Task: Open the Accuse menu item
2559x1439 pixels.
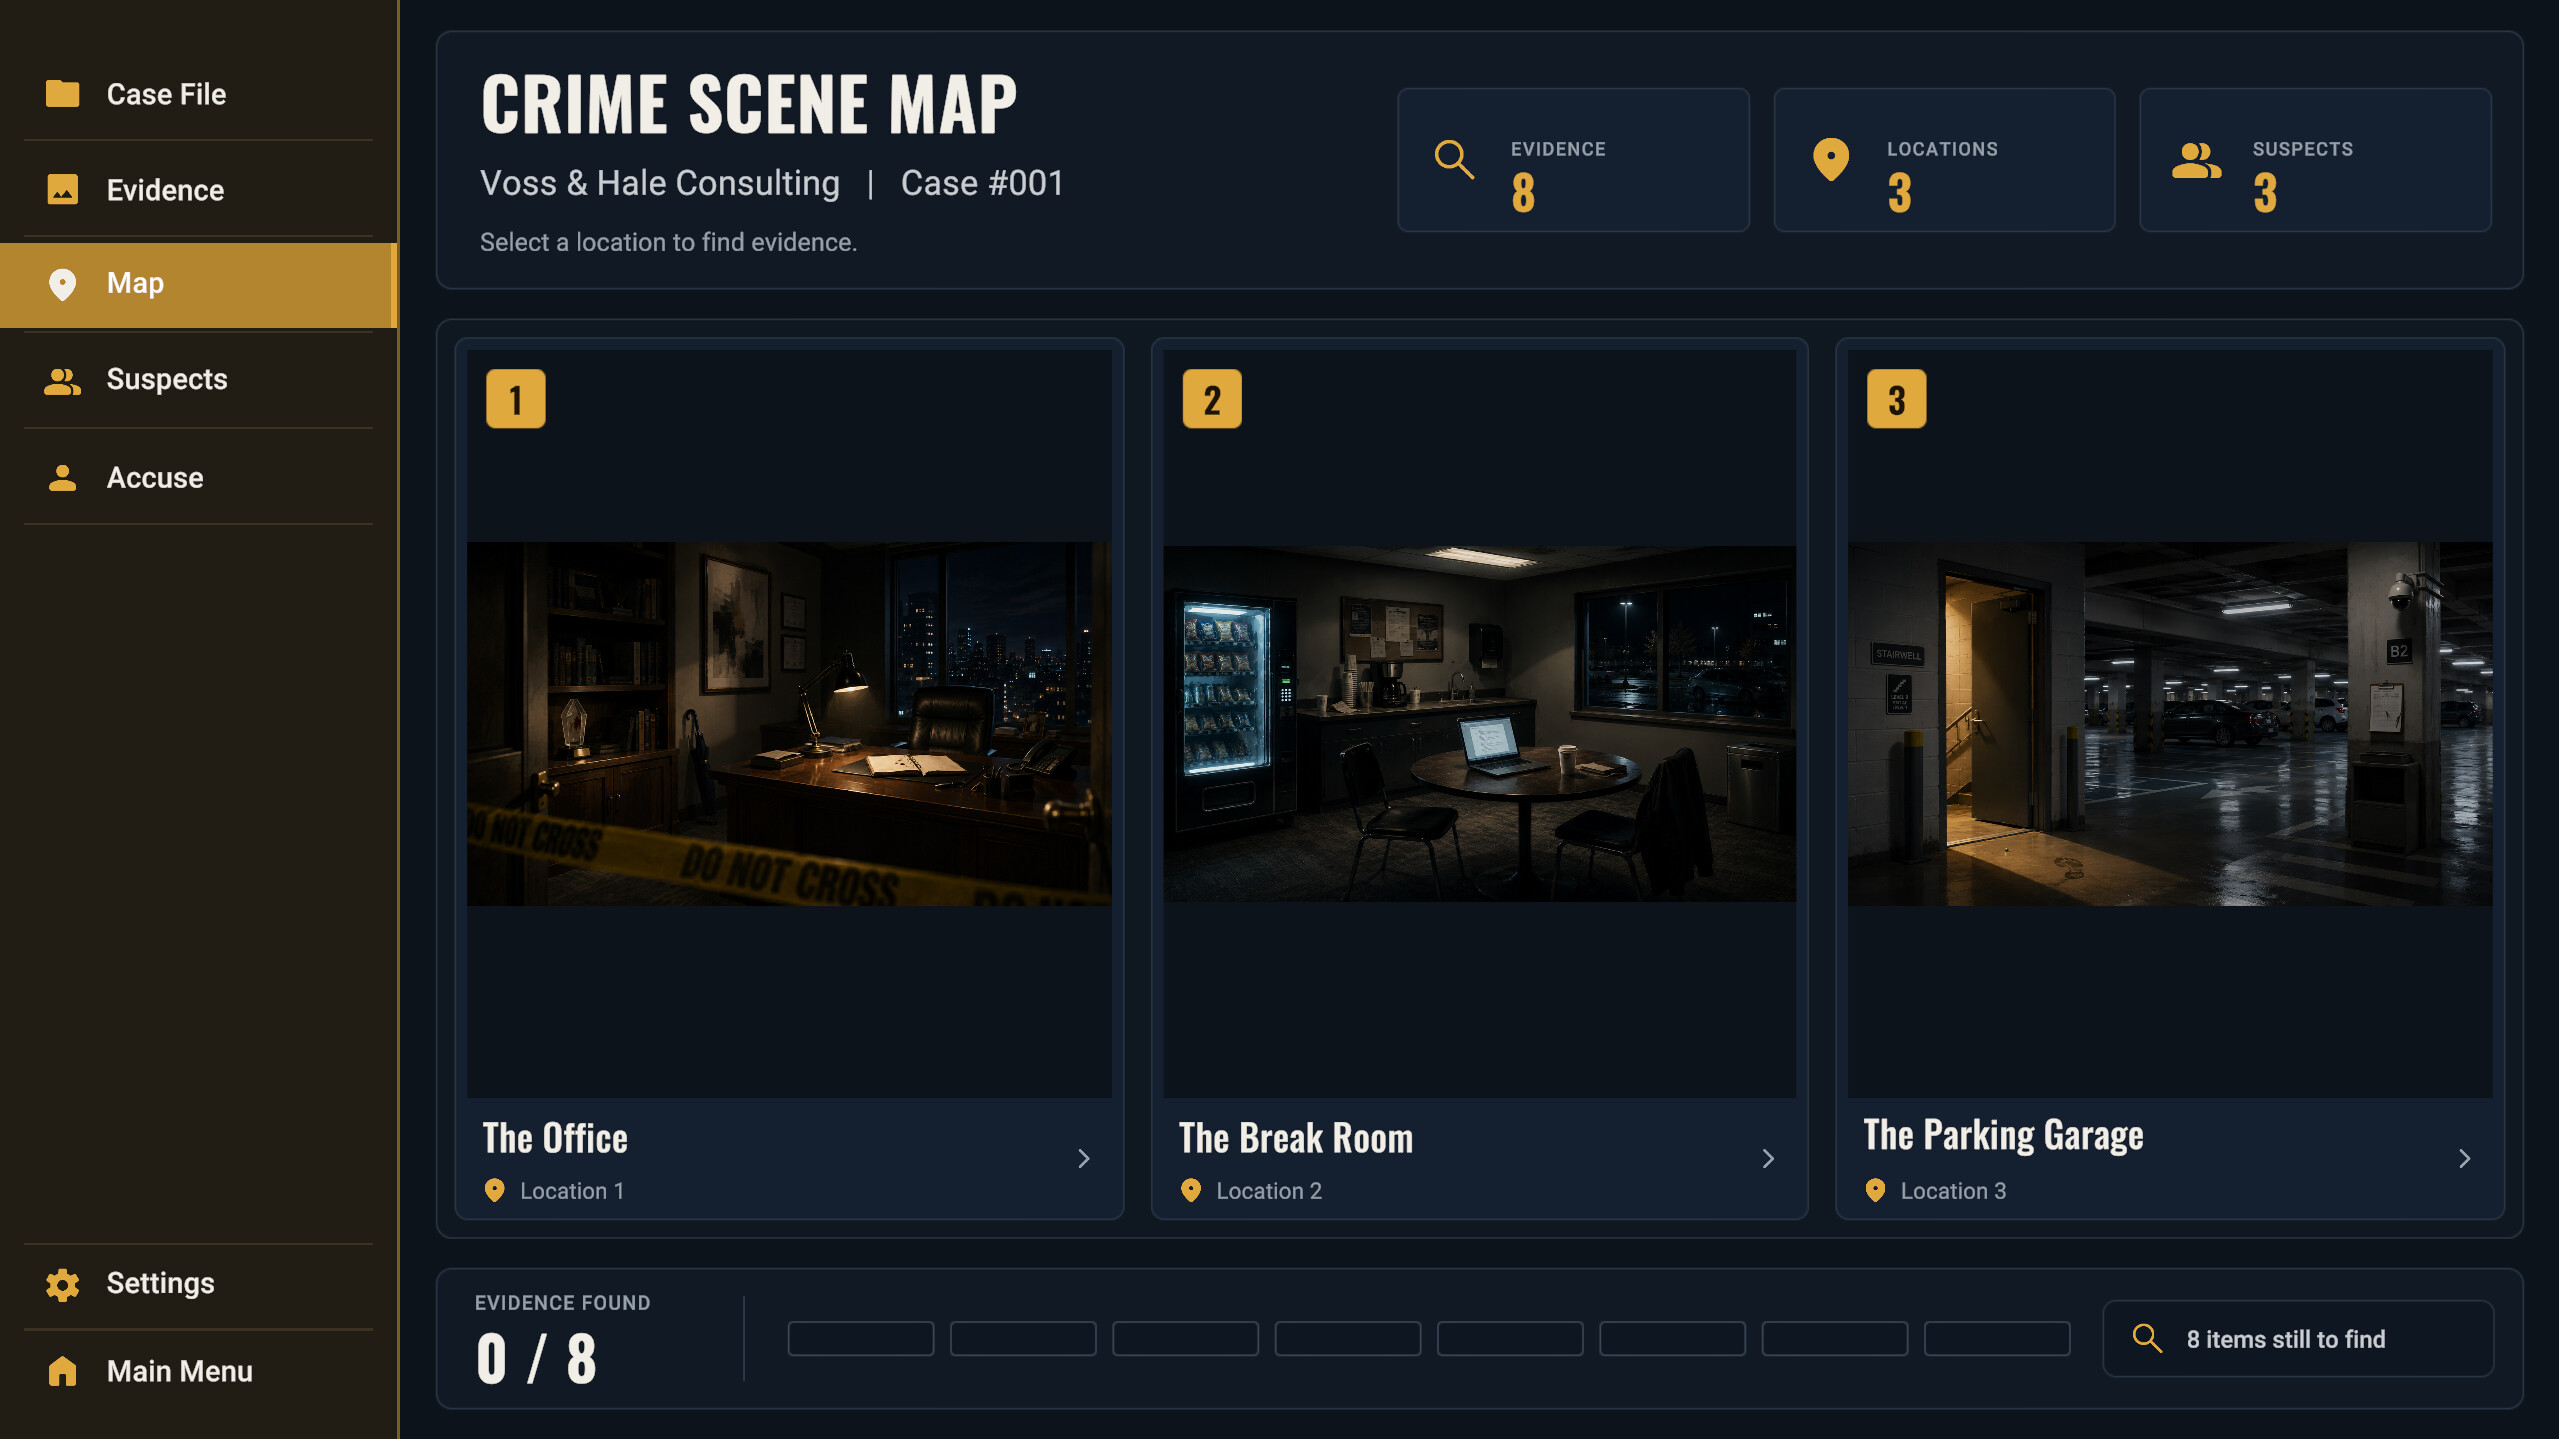Action: (x=198, y=477)
